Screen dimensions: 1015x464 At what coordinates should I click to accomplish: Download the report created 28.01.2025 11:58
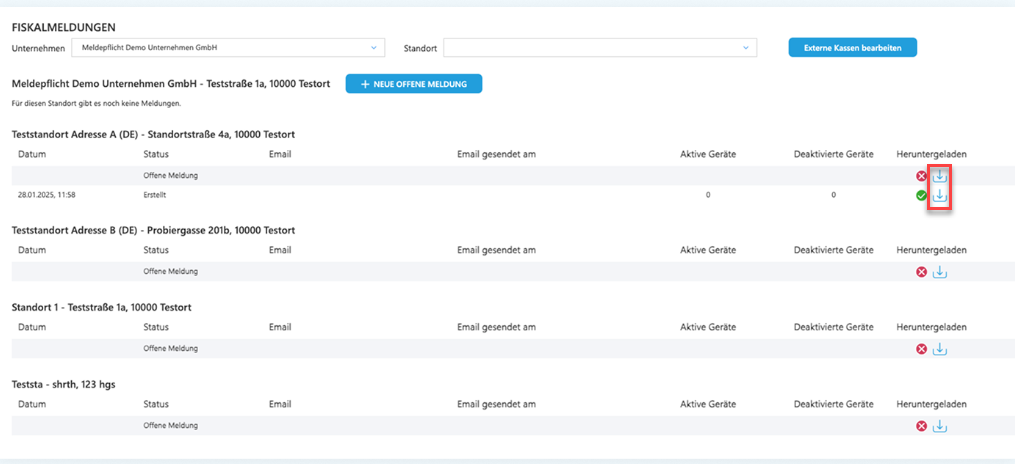click(x=939, y=195)
